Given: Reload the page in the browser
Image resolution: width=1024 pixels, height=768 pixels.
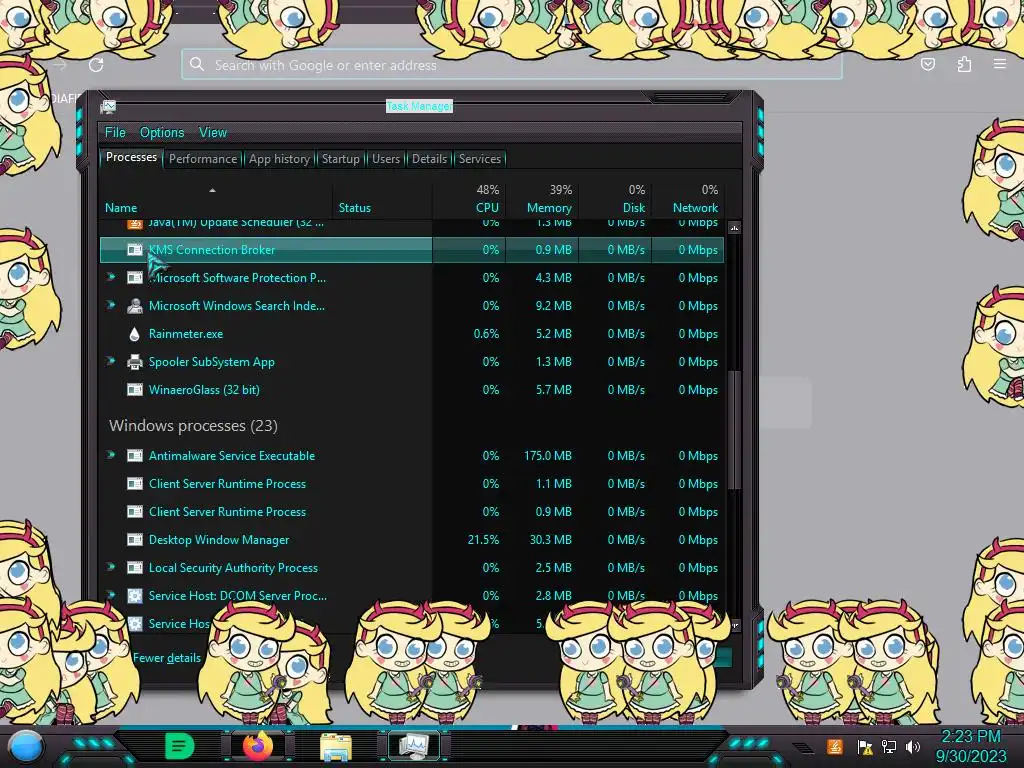Looking at the screenshot, I should (96, 65).
